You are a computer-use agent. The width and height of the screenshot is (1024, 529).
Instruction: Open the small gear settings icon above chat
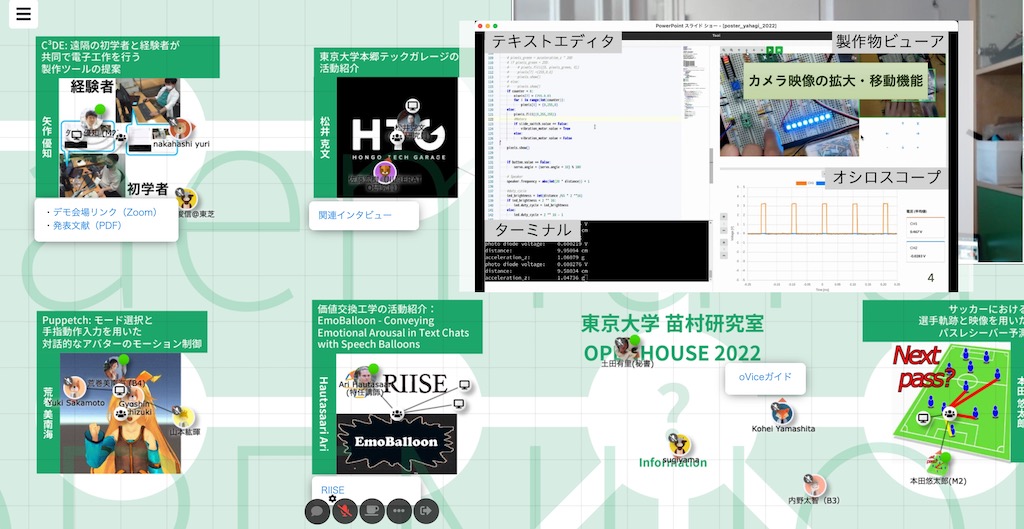[x=332, y=499]
